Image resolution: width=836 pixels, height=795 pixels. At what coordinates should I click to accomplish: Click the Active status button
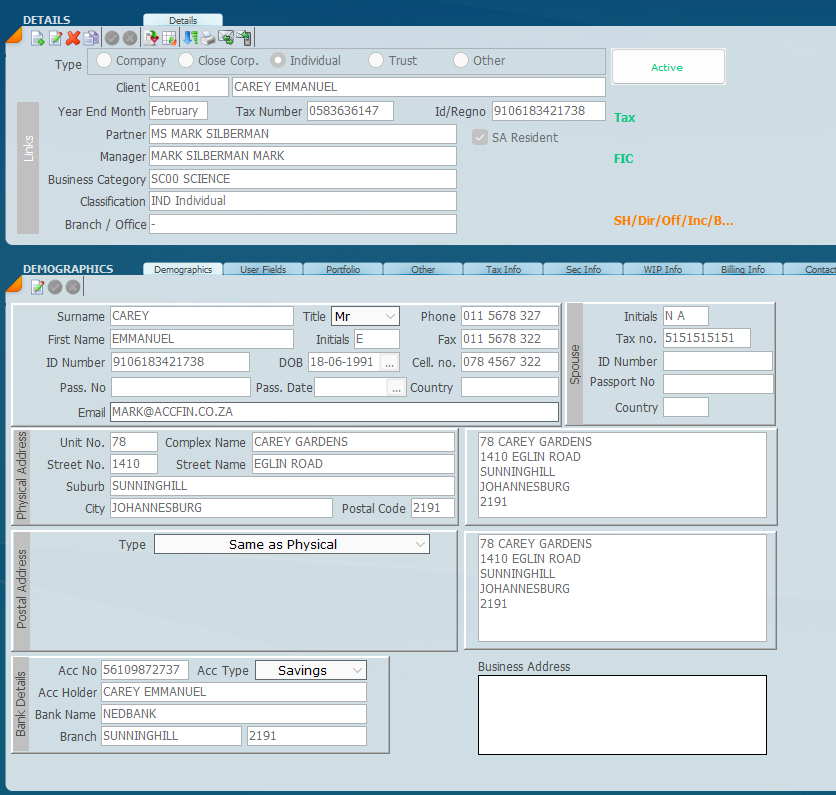(667, 67)
